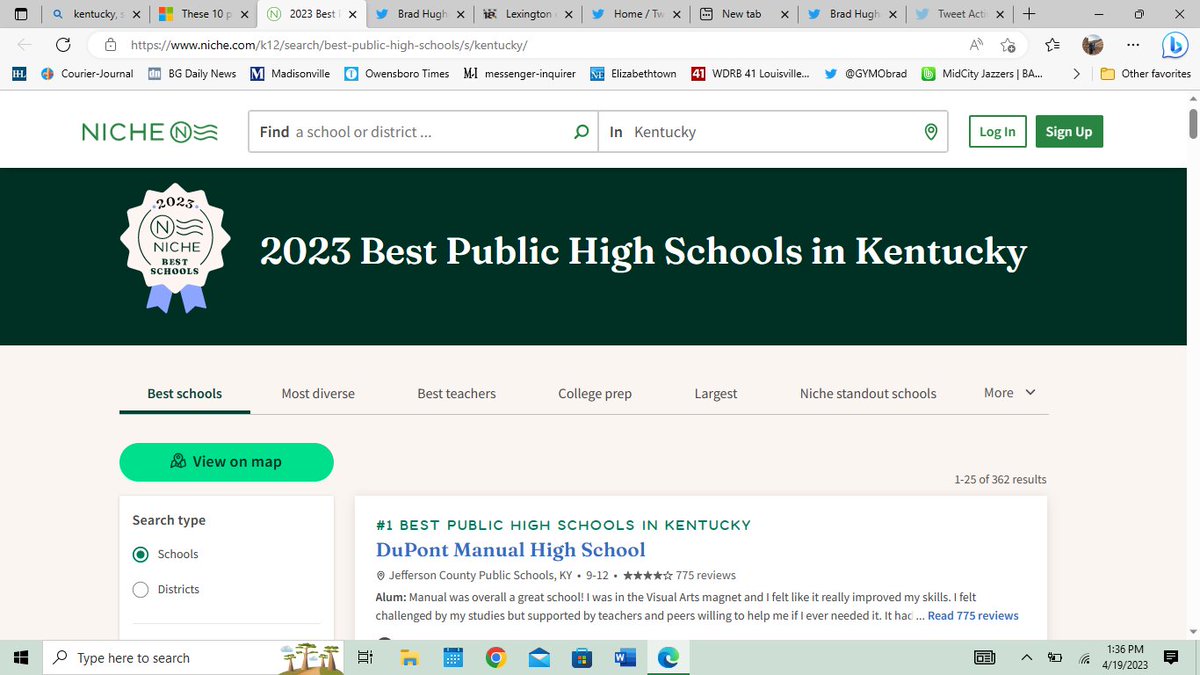Open Owensboro Times bookmark

[397, 73]
